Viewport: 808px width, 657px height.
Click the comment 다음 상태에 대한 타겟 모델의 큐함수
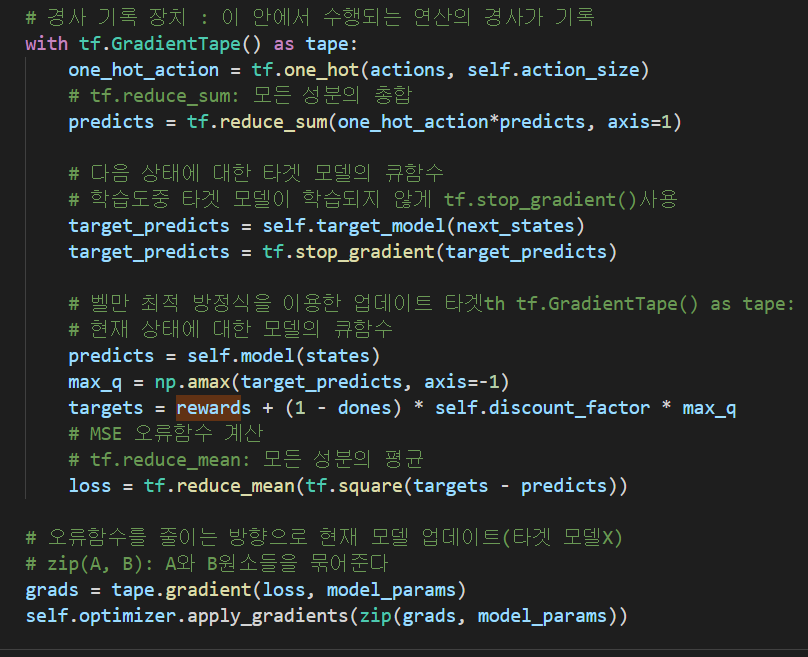coord(256,174)
